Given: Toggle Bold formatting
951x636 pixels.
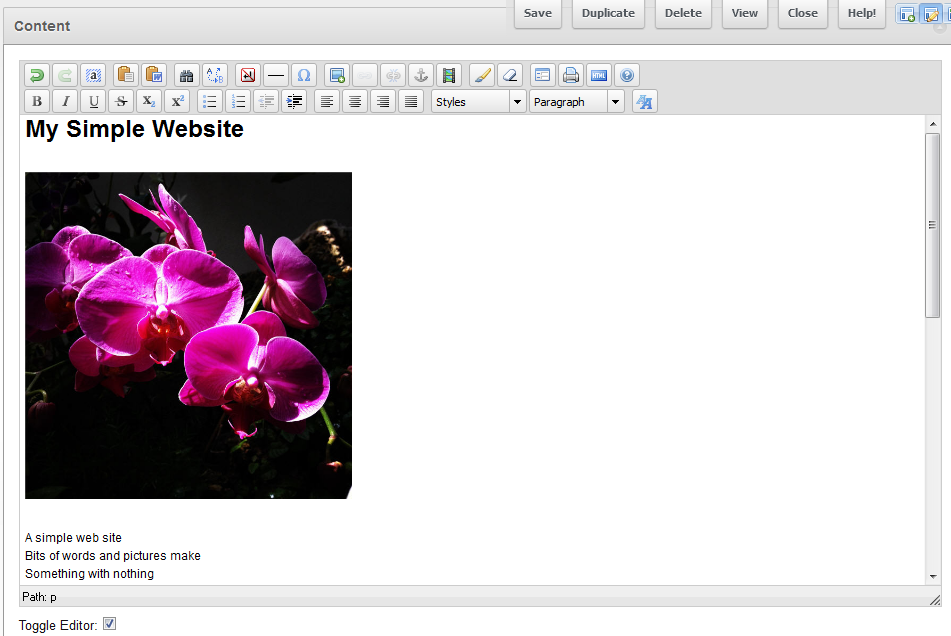Looking at the screenshot, I should pyautogui.click(x=37, y=101).
